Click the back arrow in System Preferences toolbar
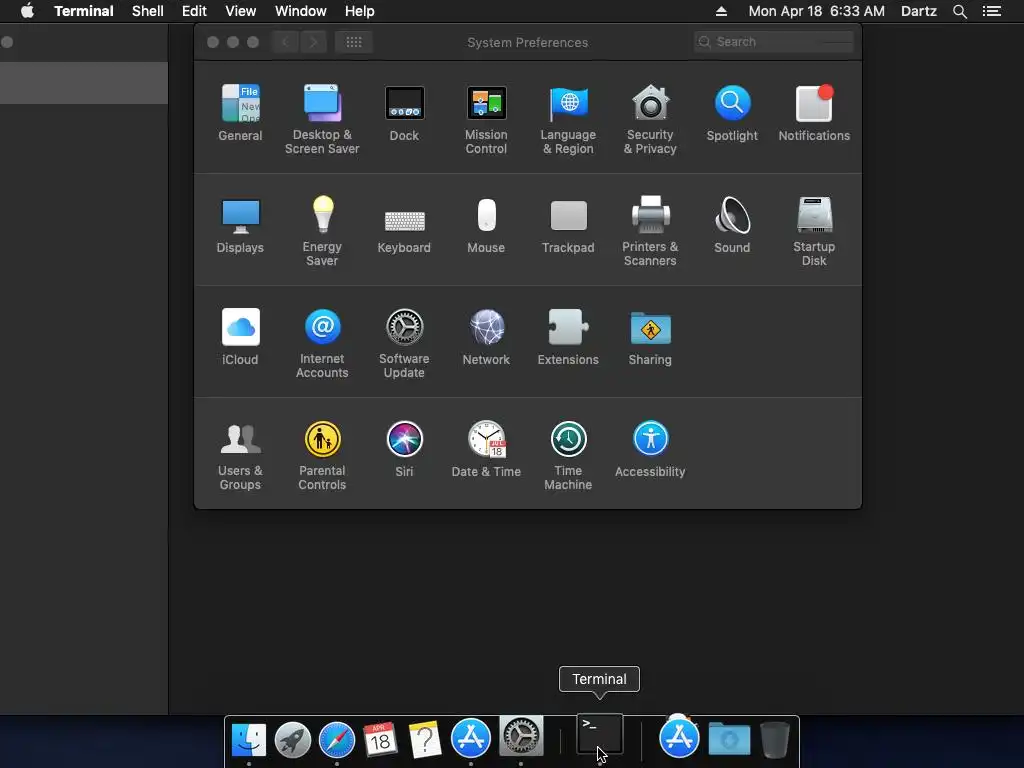The width and height of the screenshot is (1024, 768). pyautogui.click(x=285, y=42)
